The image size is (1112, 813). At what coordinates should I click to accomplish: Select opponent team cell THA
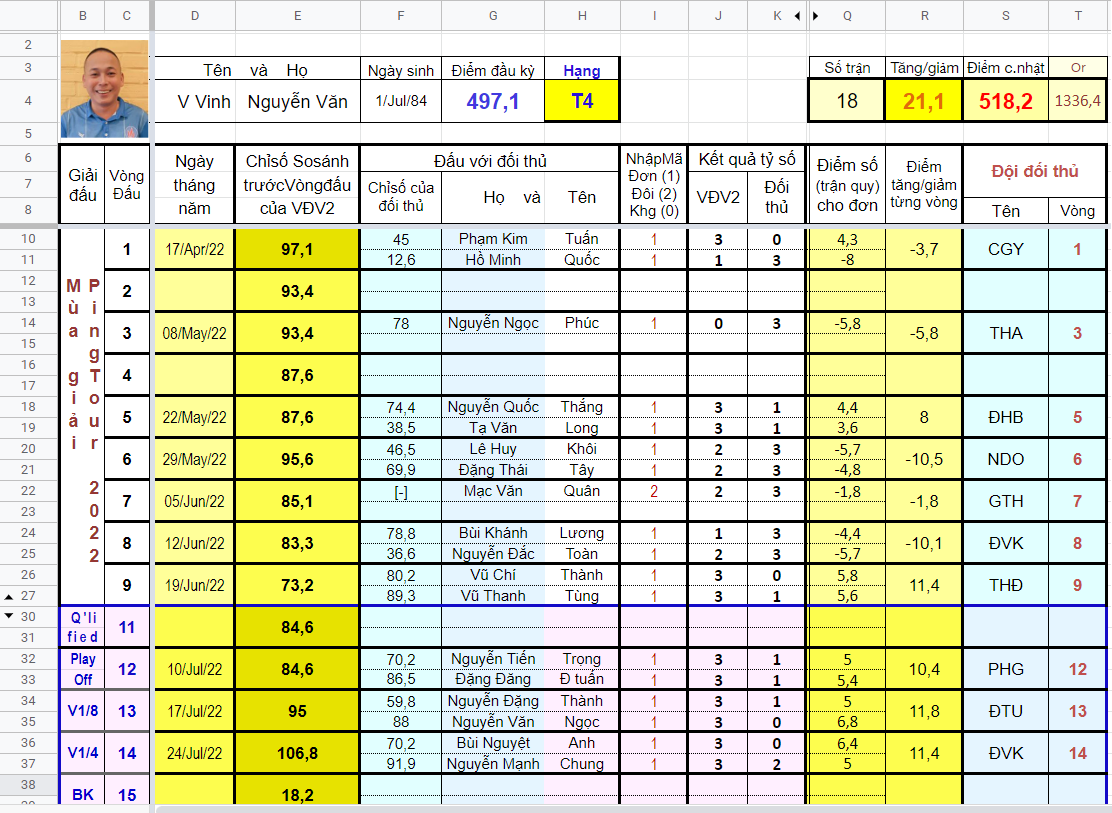(1006, 333)
